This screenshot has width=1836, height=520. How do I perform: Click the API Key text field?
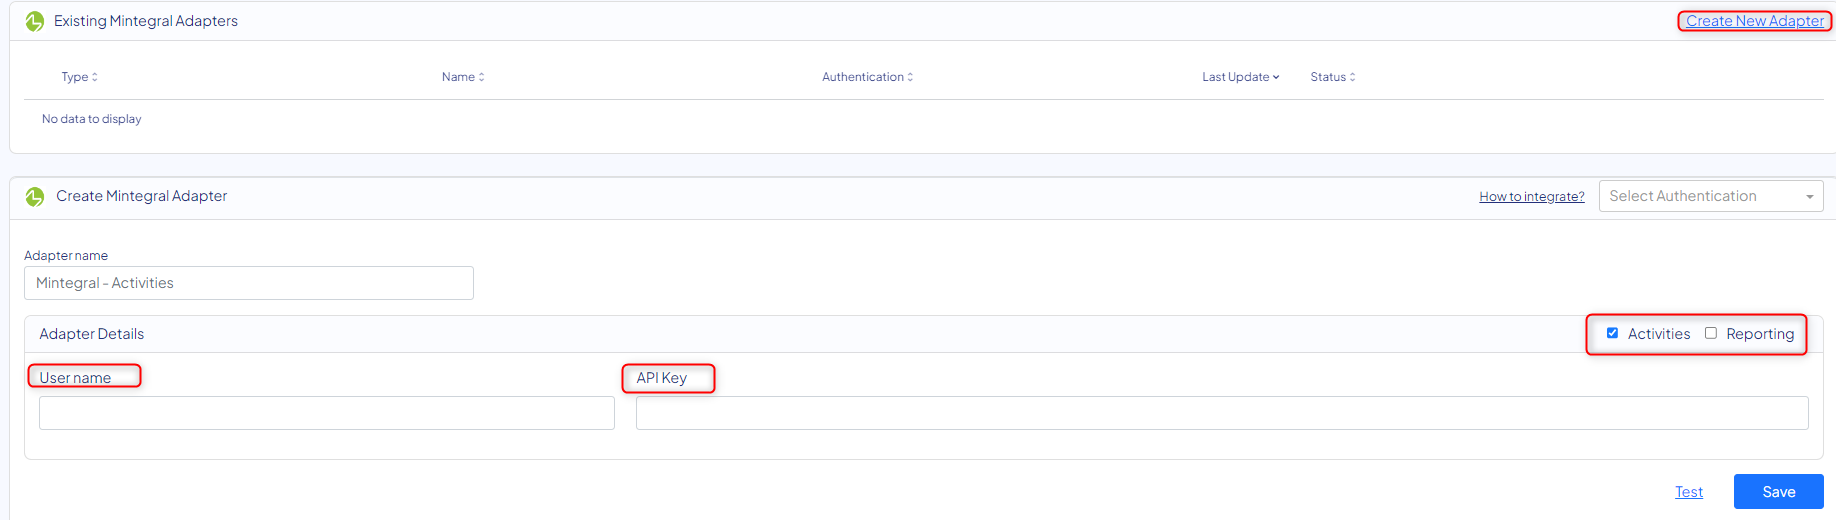pyautogui.click(x=1221, y=413)
